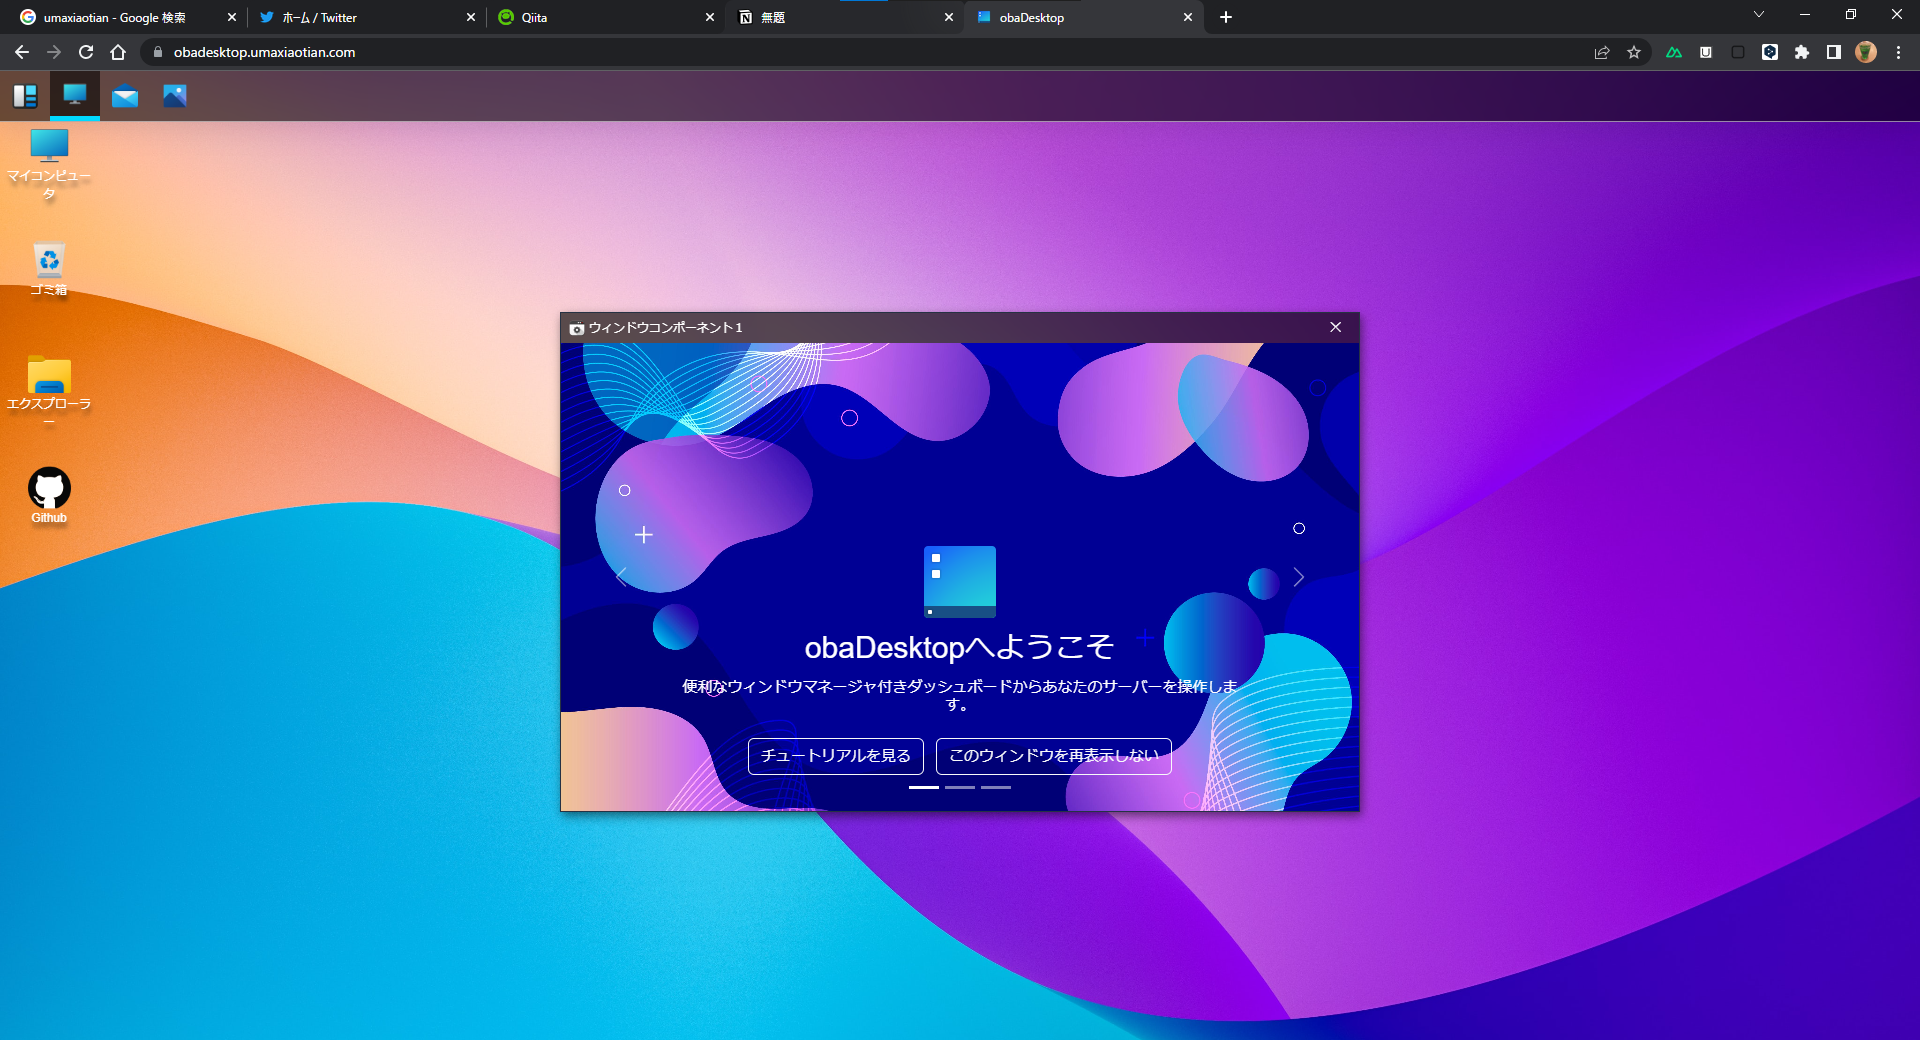Go back with the browser back arrow

pos(22,52)
